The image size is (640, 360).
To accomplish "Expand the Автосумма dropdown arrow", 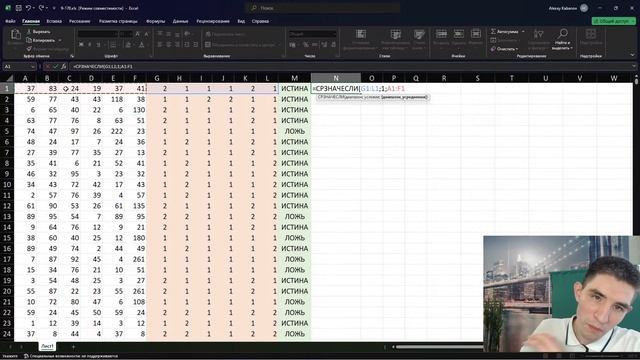I will [x=523, y=31].
